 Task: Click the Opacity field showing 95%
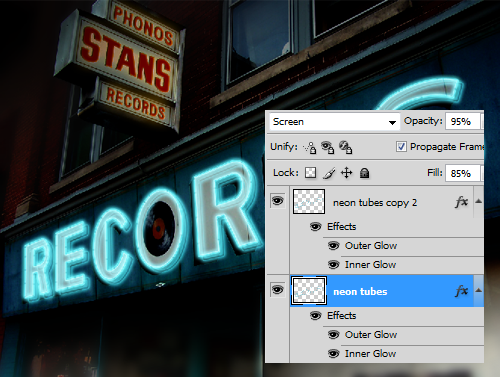point(463,122)
